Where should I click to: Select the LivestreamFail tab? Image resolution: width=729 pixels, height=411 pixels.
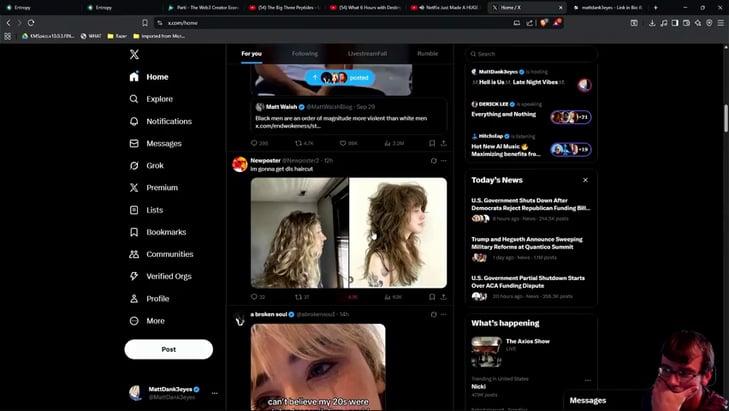pyautogui.click(x=367, y=54)
